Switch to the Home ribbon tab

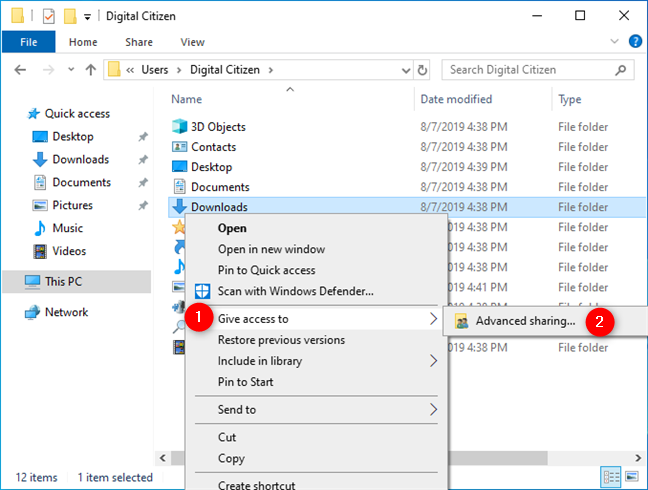[x=83, y=42]
